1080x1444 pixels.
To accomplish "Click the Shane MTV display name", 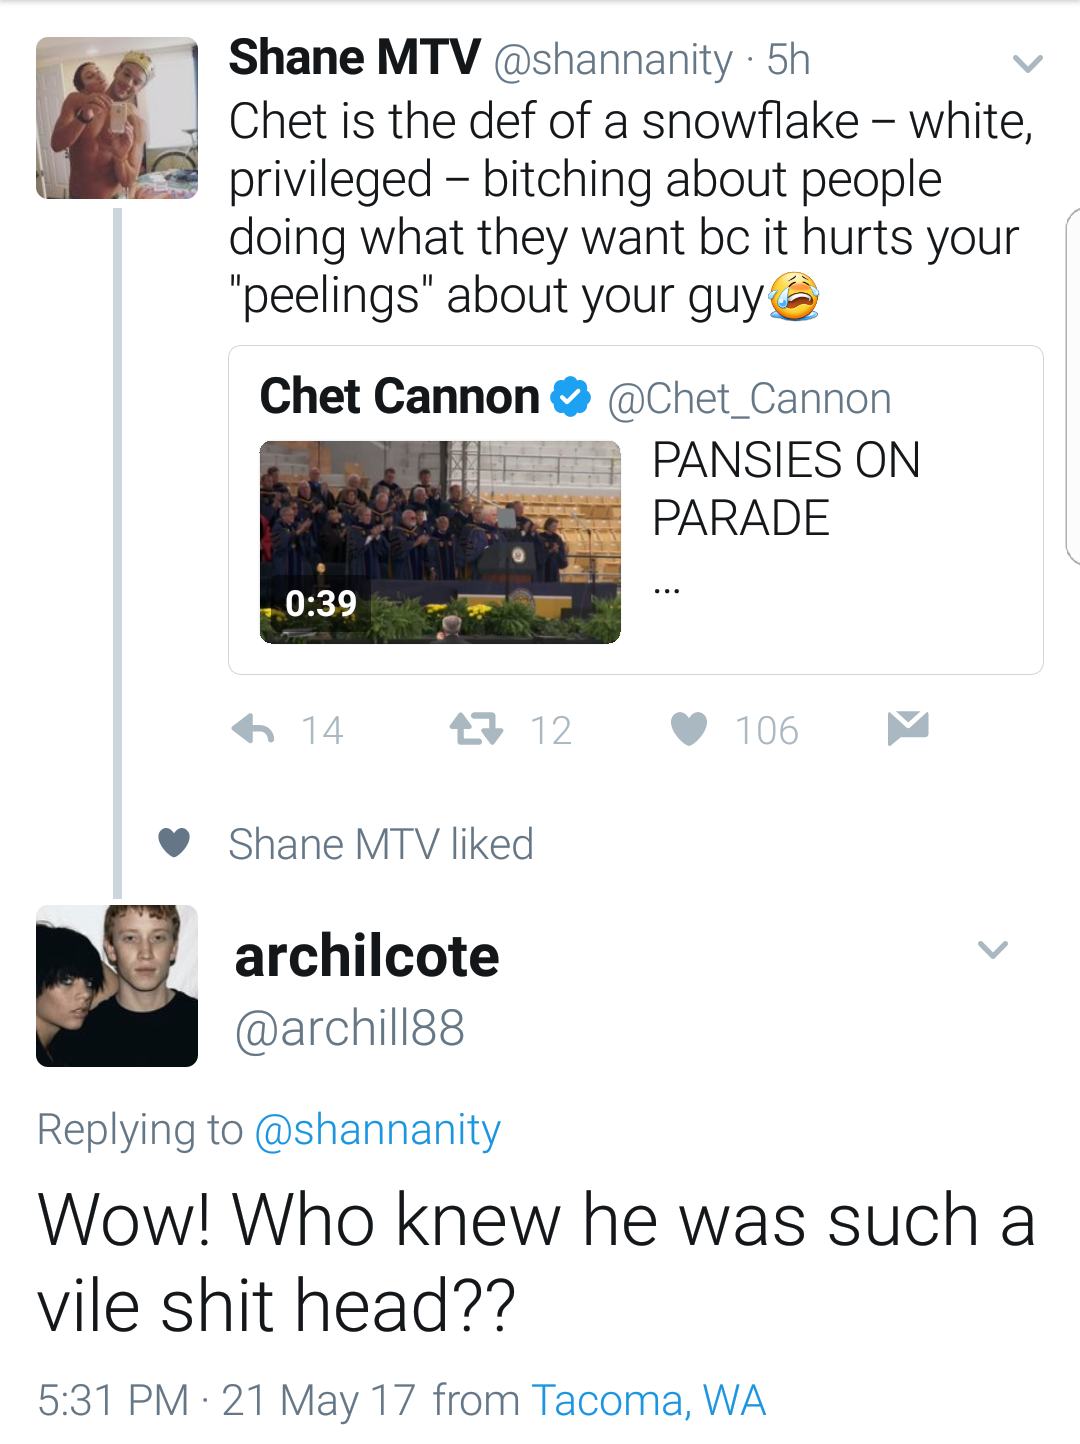I will 355,57.
